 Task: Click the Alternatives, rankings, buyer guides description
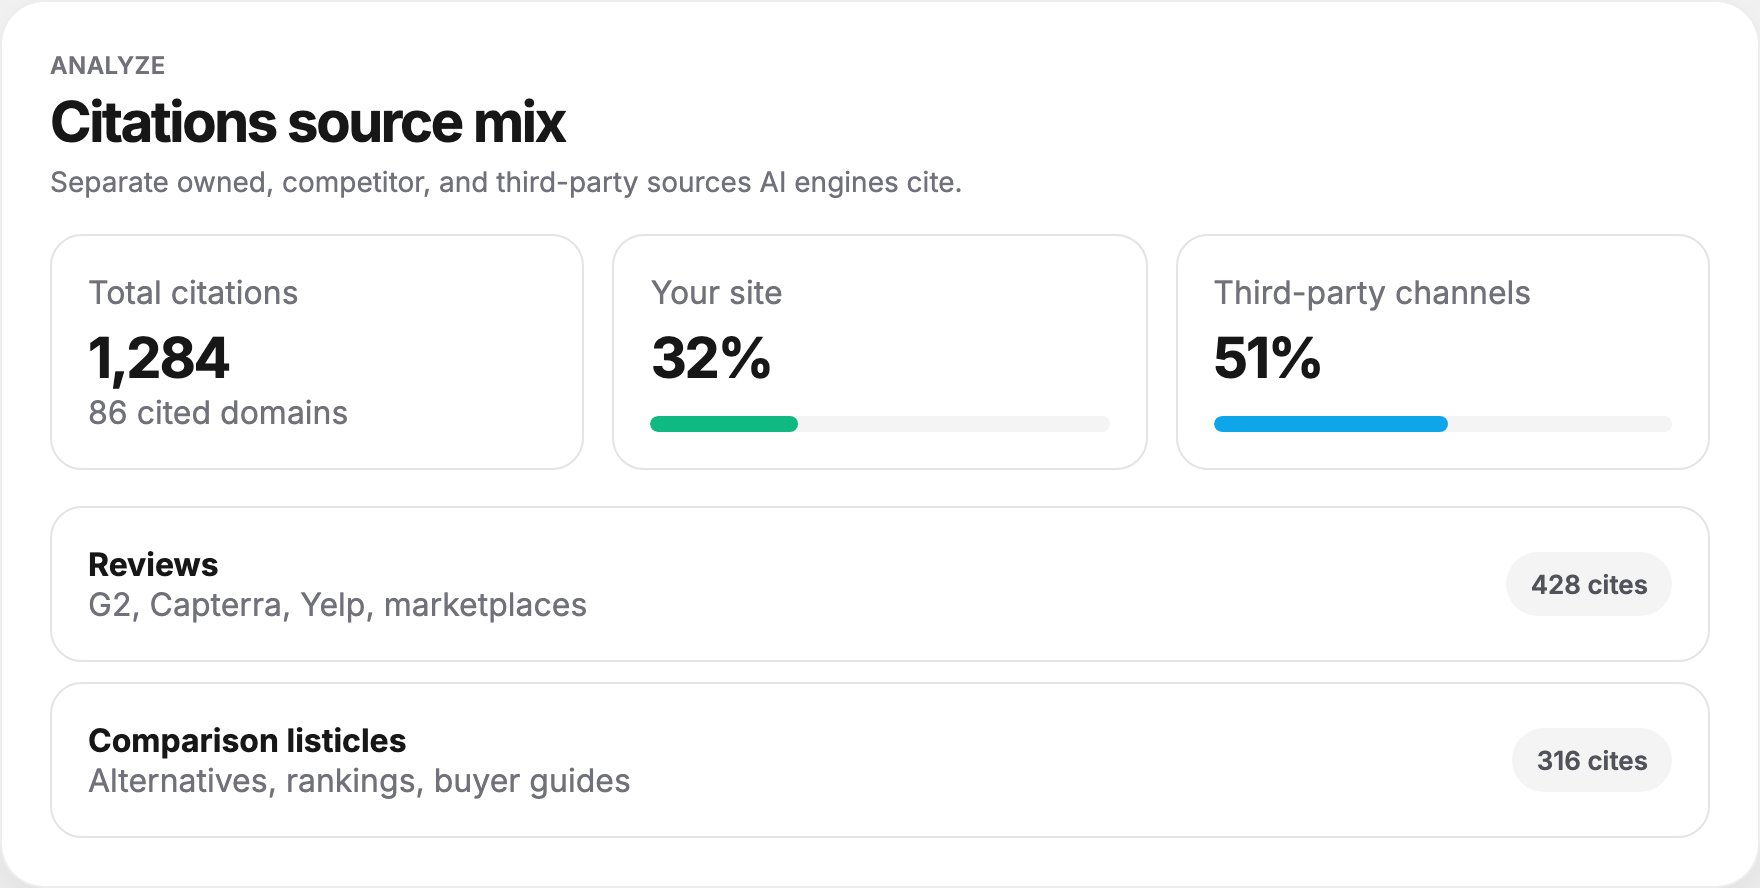(360, 781)
